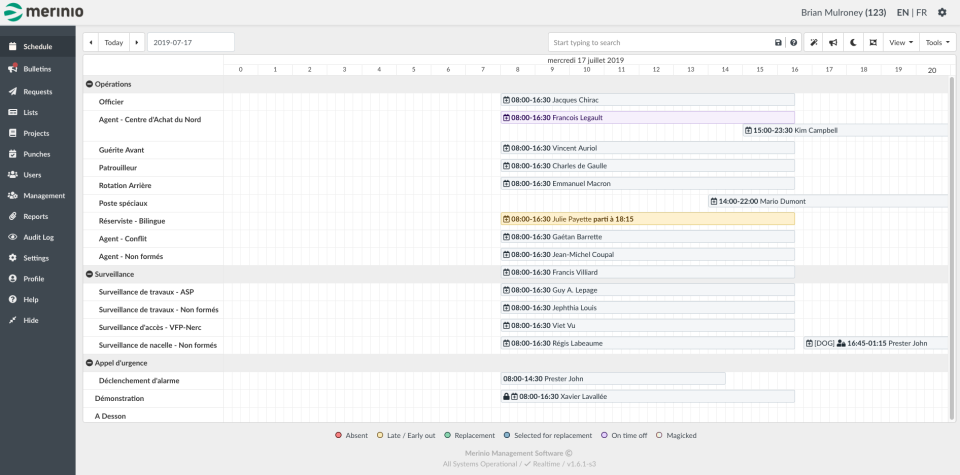
Task: Open the settings gear next to username
Action: (941, 13)
